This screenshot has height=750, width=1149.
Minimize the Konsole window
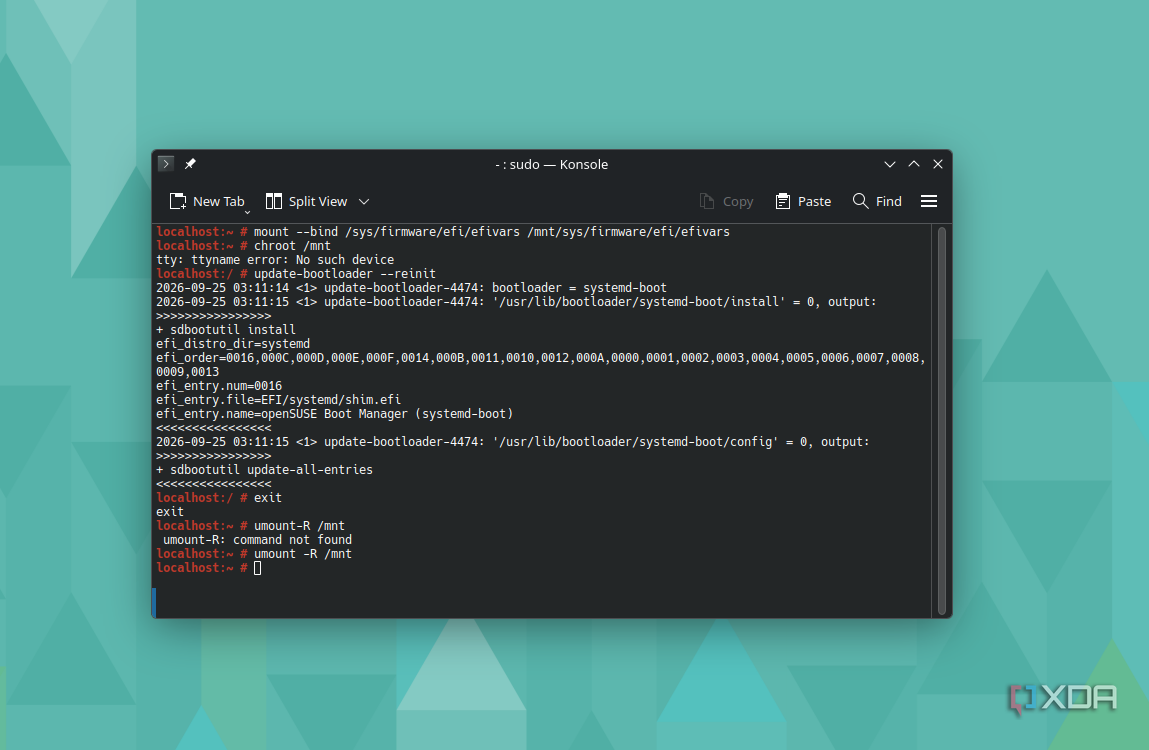tap(890, 164)
